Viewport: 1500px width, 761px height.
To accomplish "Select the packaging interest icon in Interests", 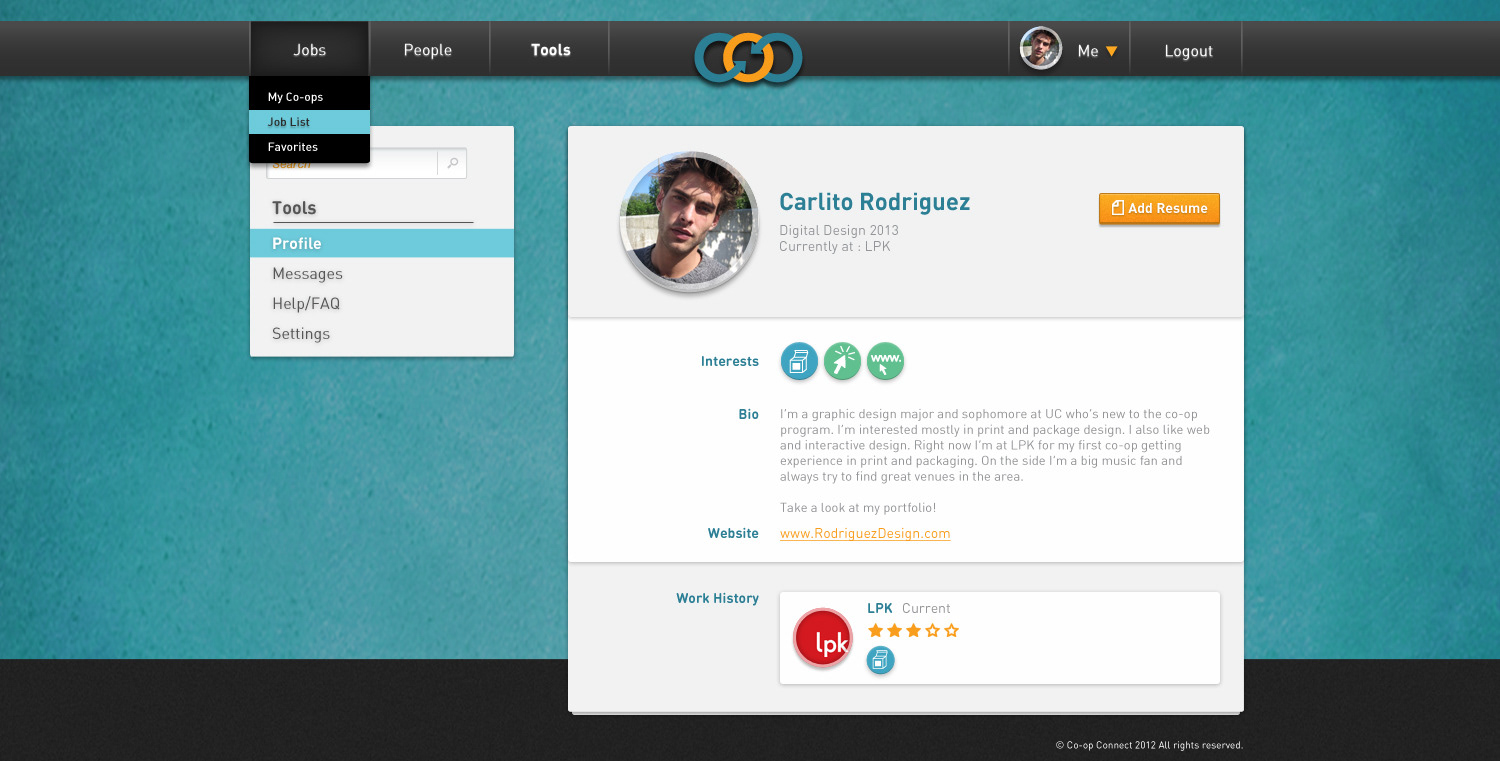I will click(799, 361).
